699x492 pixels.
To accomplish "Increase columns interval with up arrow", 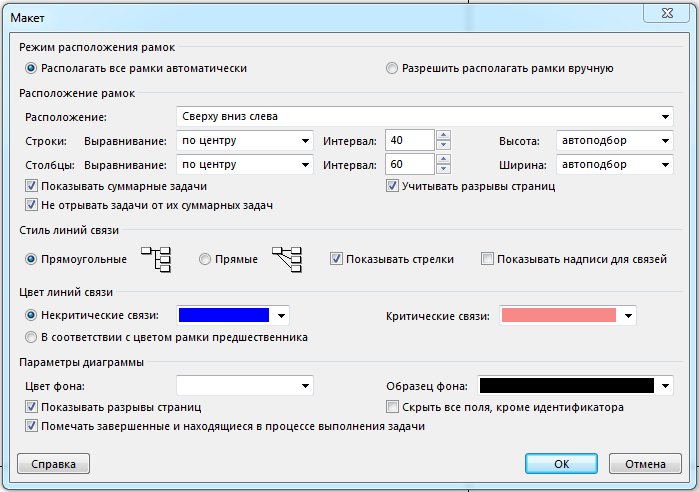I will click(x=443, y=159).
